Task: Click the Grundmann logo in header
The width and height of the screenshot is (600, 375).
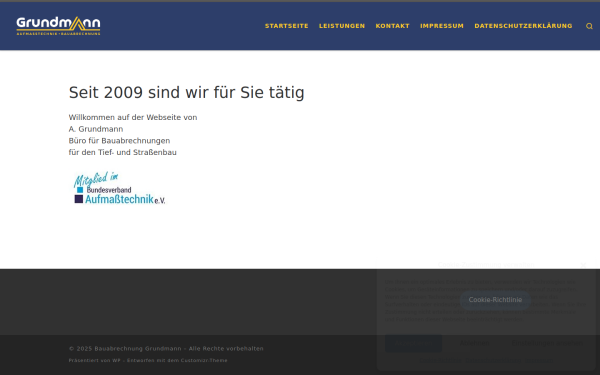Action: 59,26
